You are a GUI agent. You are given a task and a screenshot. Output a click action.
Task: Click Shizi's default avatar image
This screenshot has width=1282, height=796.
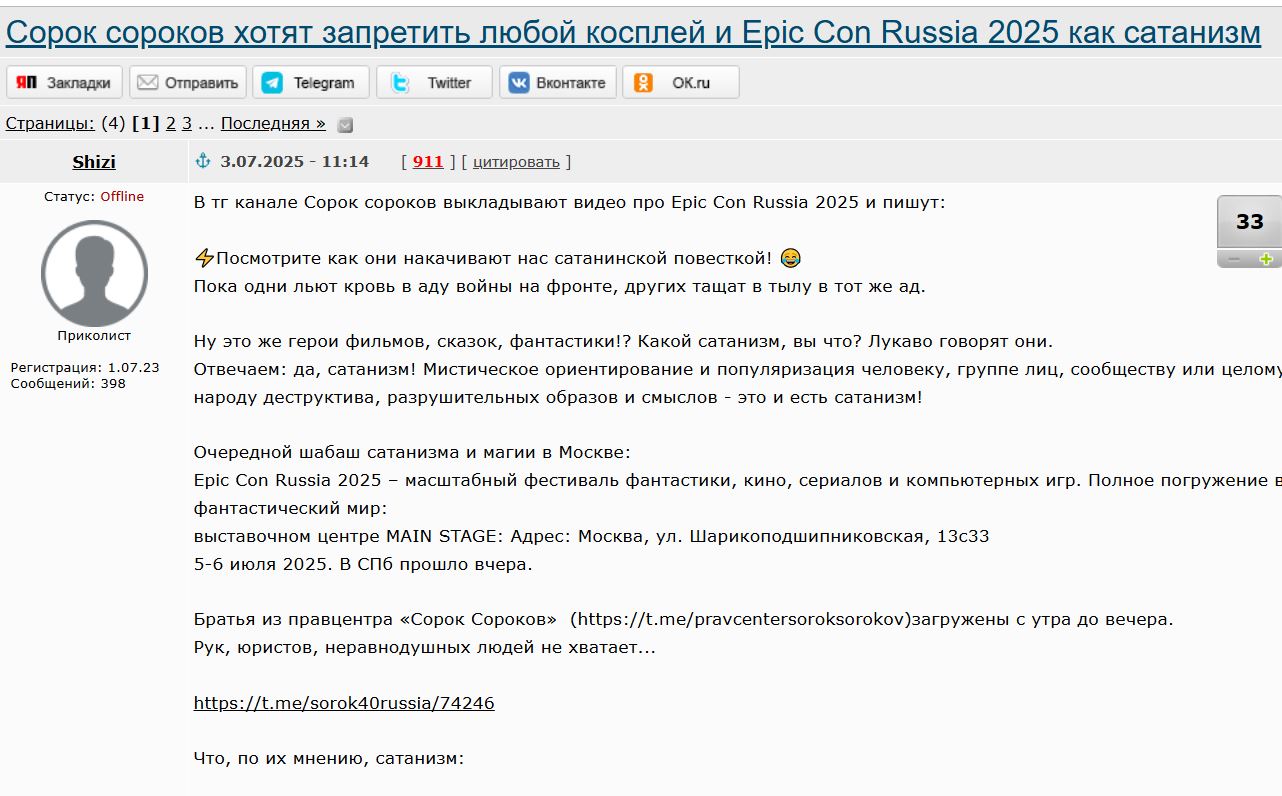point(94,273)
